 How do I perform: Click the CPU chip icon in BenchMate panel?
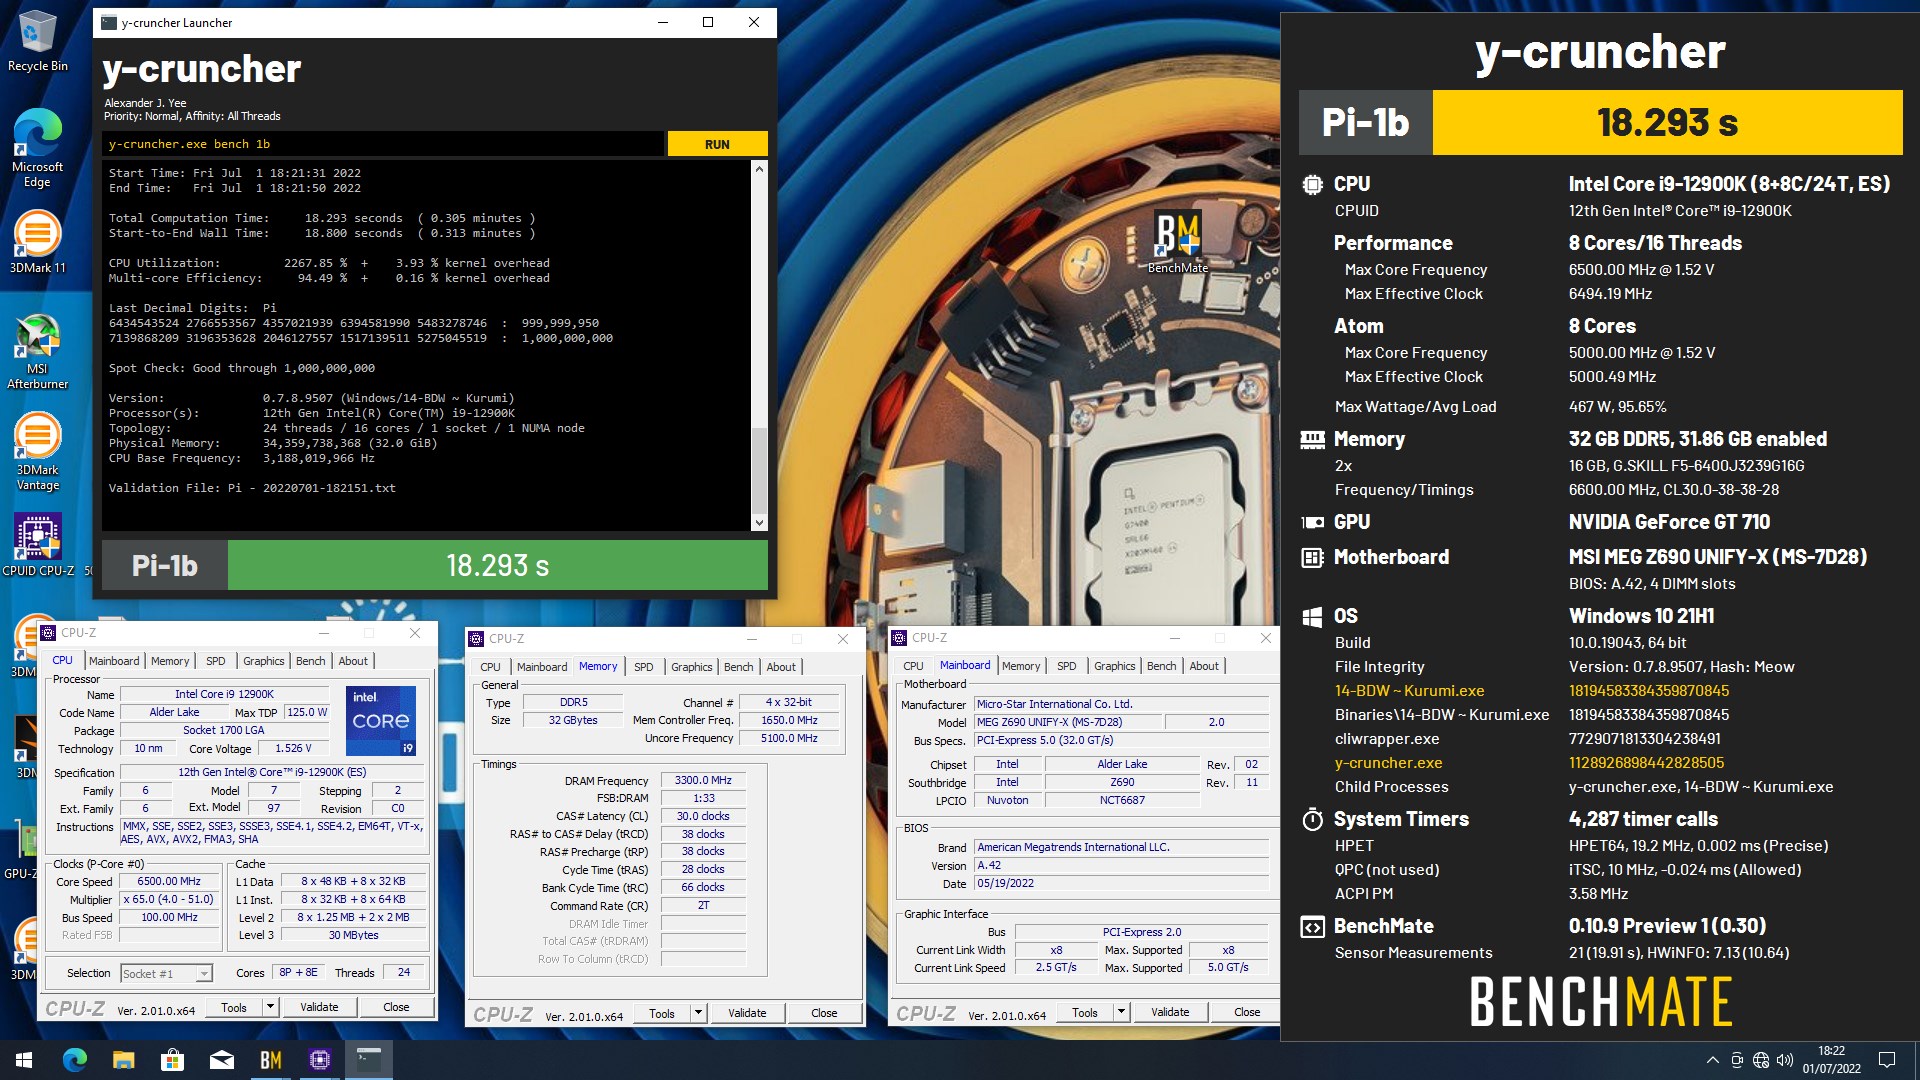pos(1312,184)
